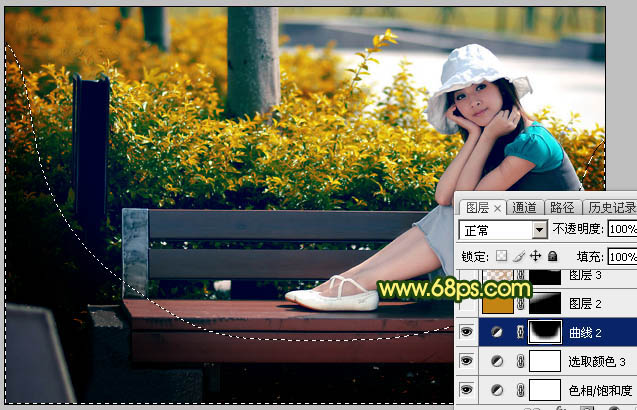This screenshot has height=410, width=637.
Task: Select the 选取颜色 3 mask thumbnail
Action: pos(545,361)
